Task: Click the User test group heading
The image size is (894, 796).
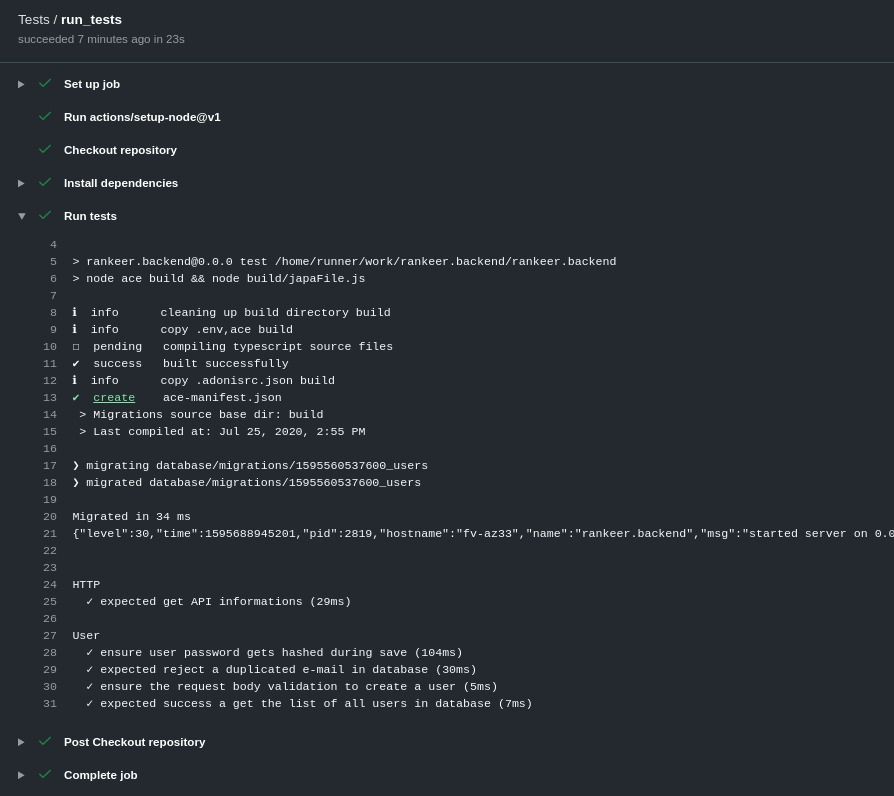Action: 86,636
